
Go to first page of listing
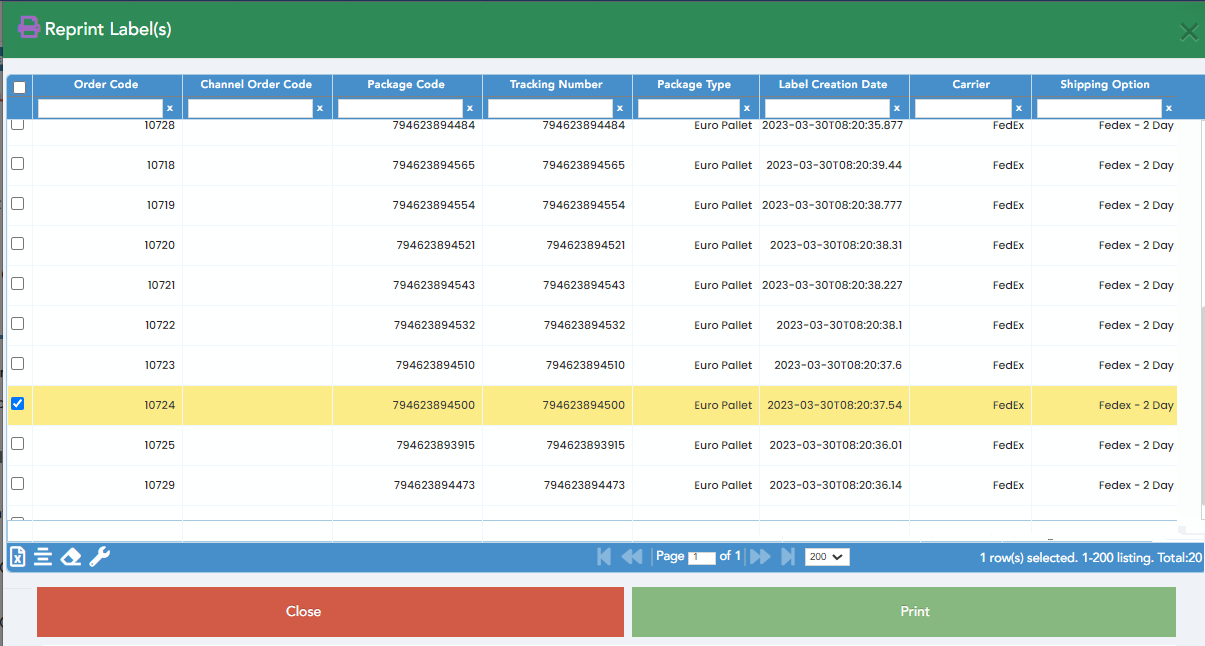604,557
